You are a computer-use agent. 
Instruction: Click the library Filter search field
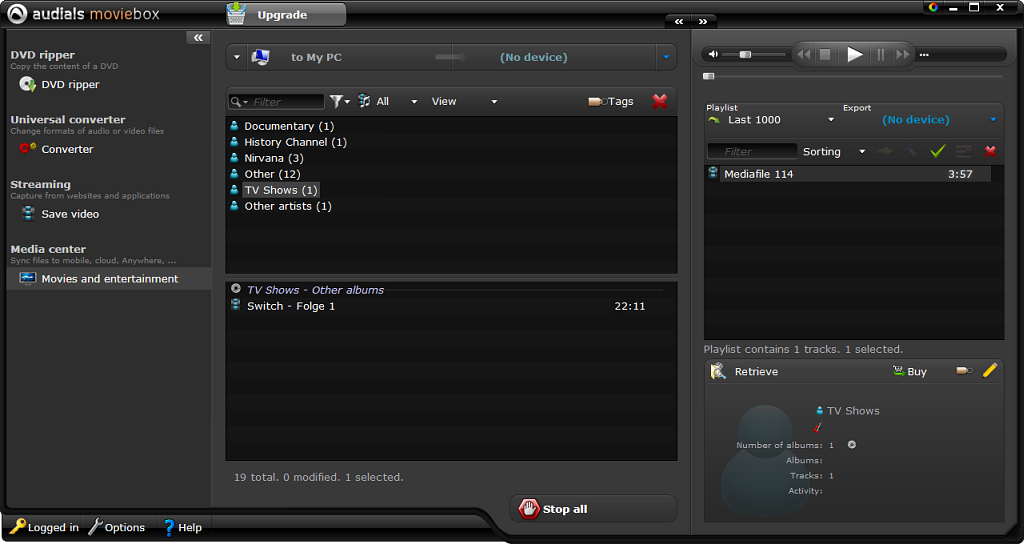(276, 102)
